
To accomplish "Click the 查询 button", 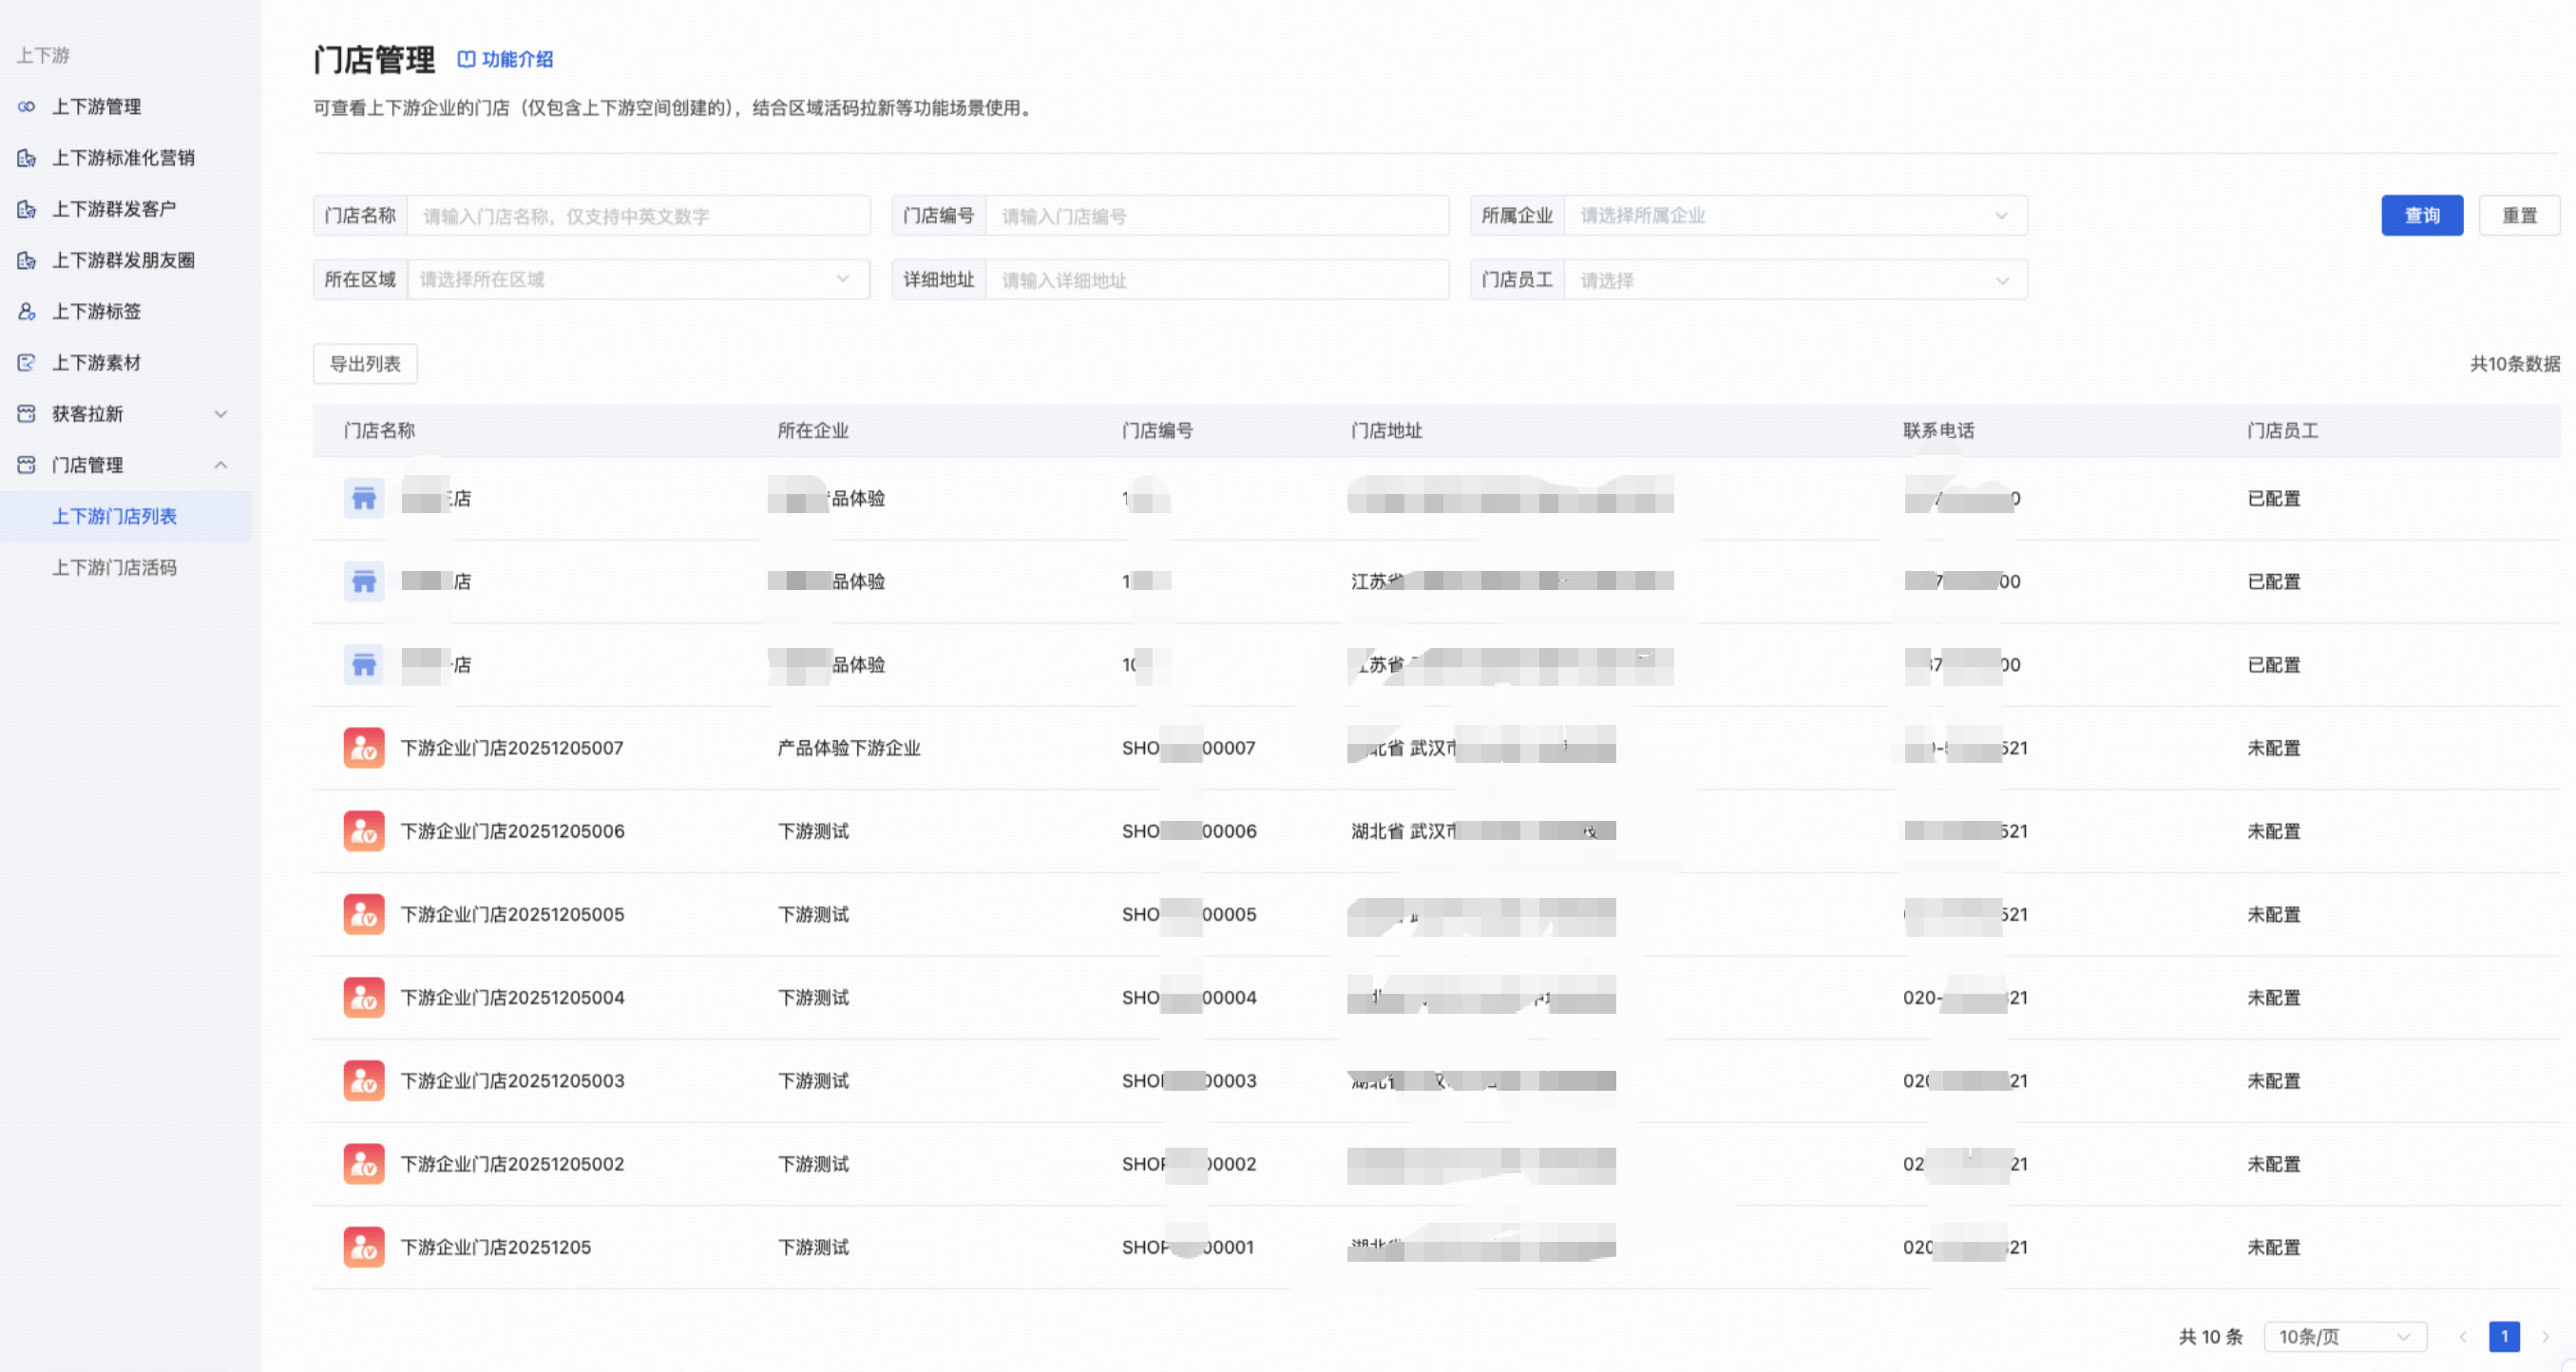I will point(2422,216).
